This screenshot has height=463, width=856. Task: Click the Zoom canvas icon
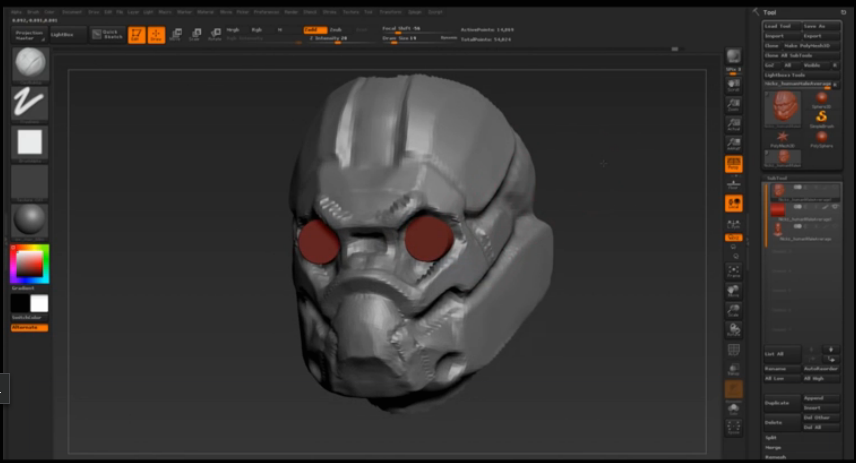coord(733,105)
